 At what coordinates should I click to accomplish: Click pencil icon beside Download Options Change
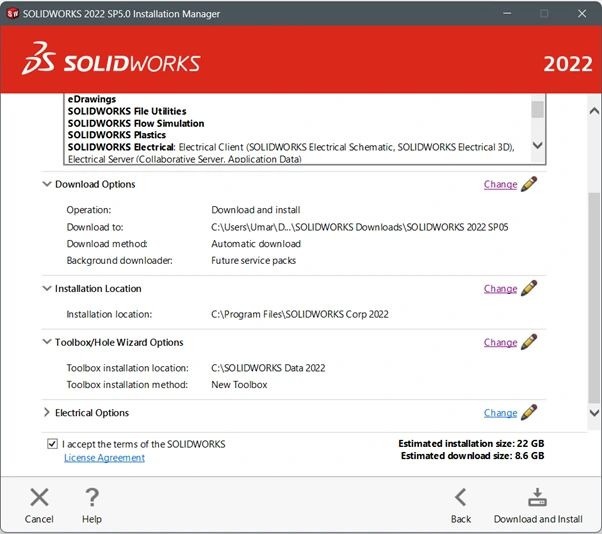529,184
